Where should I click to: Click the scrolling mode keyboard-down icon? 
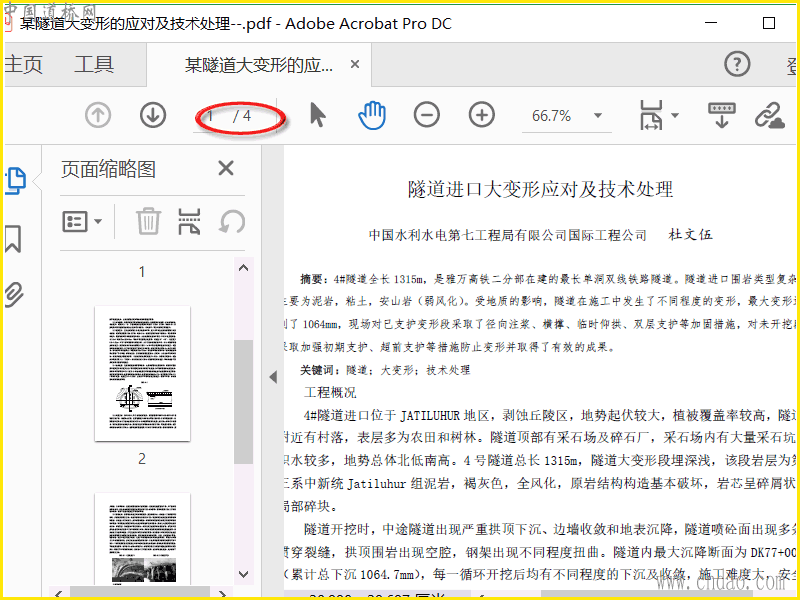click(721, 115)
